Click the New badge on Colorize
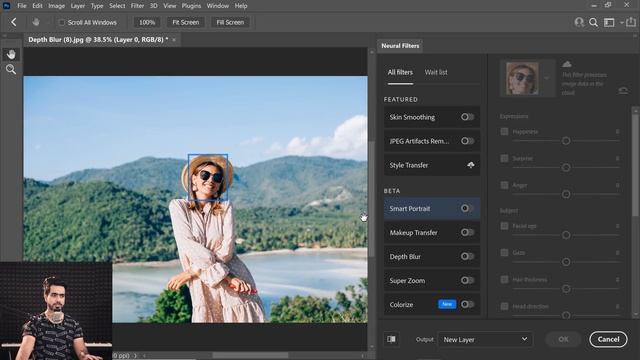The image size is (640, 360). click(447, 304)
